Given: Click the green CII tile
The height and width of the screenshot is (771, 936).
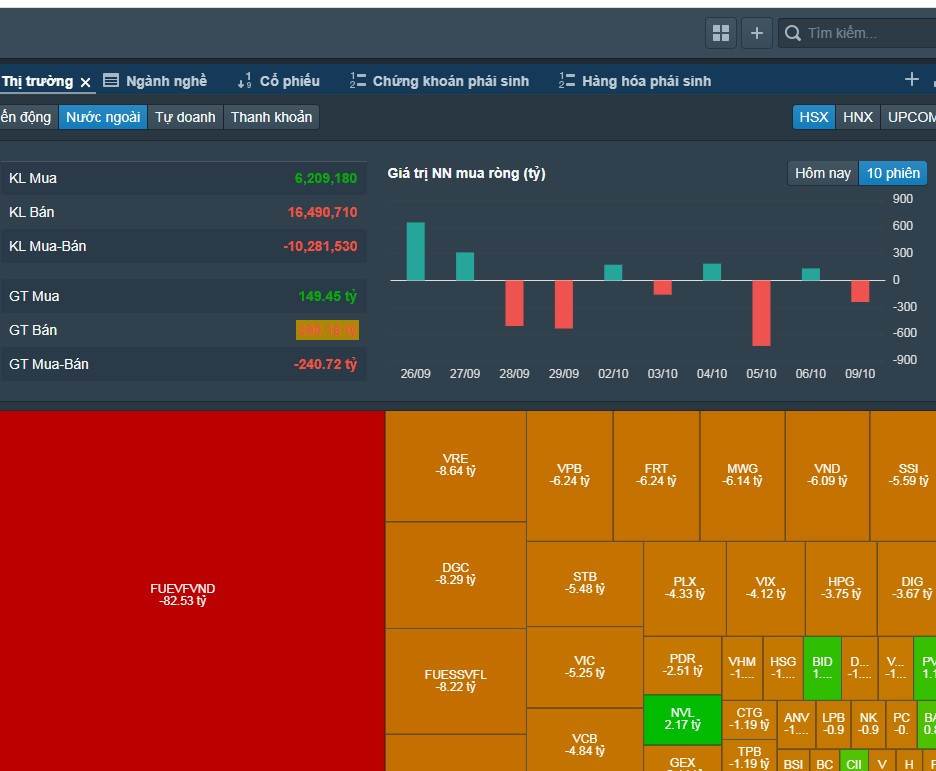Looking at the screenshot, I should pos(854,761).
